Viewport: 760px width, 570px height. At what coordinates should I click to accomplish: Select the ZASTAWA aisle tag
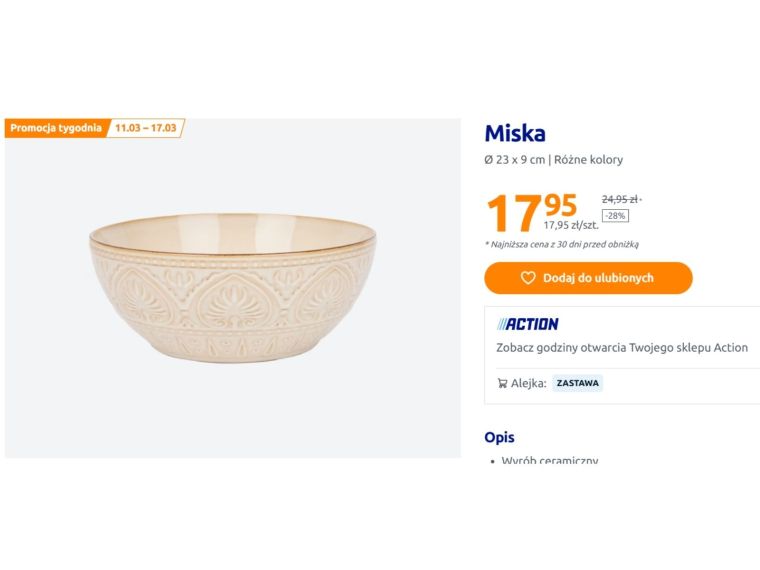[578, 383]
